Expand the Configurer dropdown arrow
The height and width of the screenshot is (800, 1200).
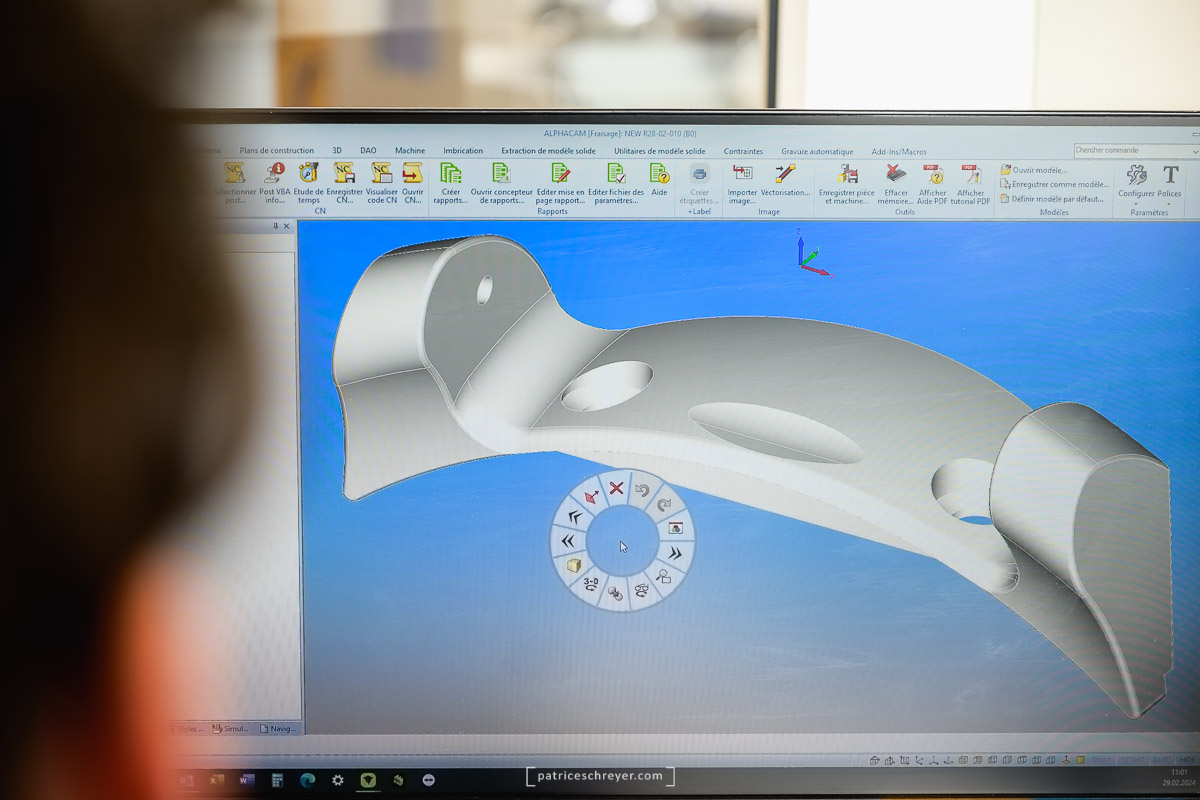click(1136, 203)
